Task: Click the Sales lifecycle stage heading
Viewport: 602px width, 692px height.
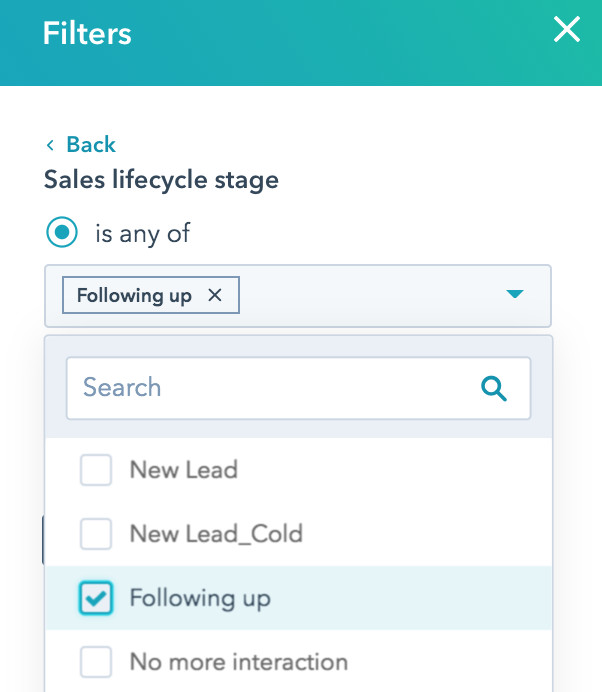Action: [x=161, y=180]
